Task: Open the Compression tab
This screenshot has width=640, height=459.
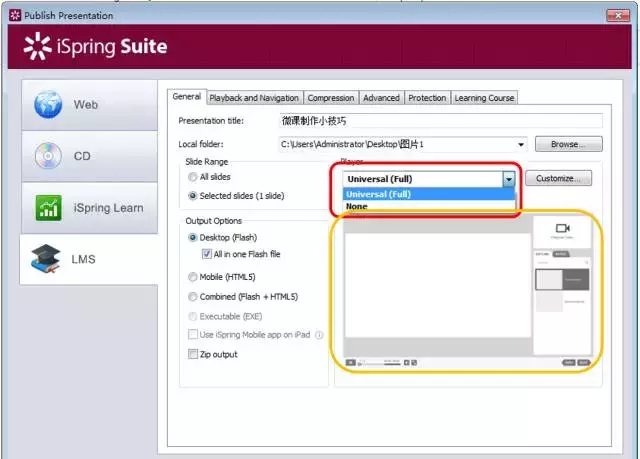Action: 331,98
